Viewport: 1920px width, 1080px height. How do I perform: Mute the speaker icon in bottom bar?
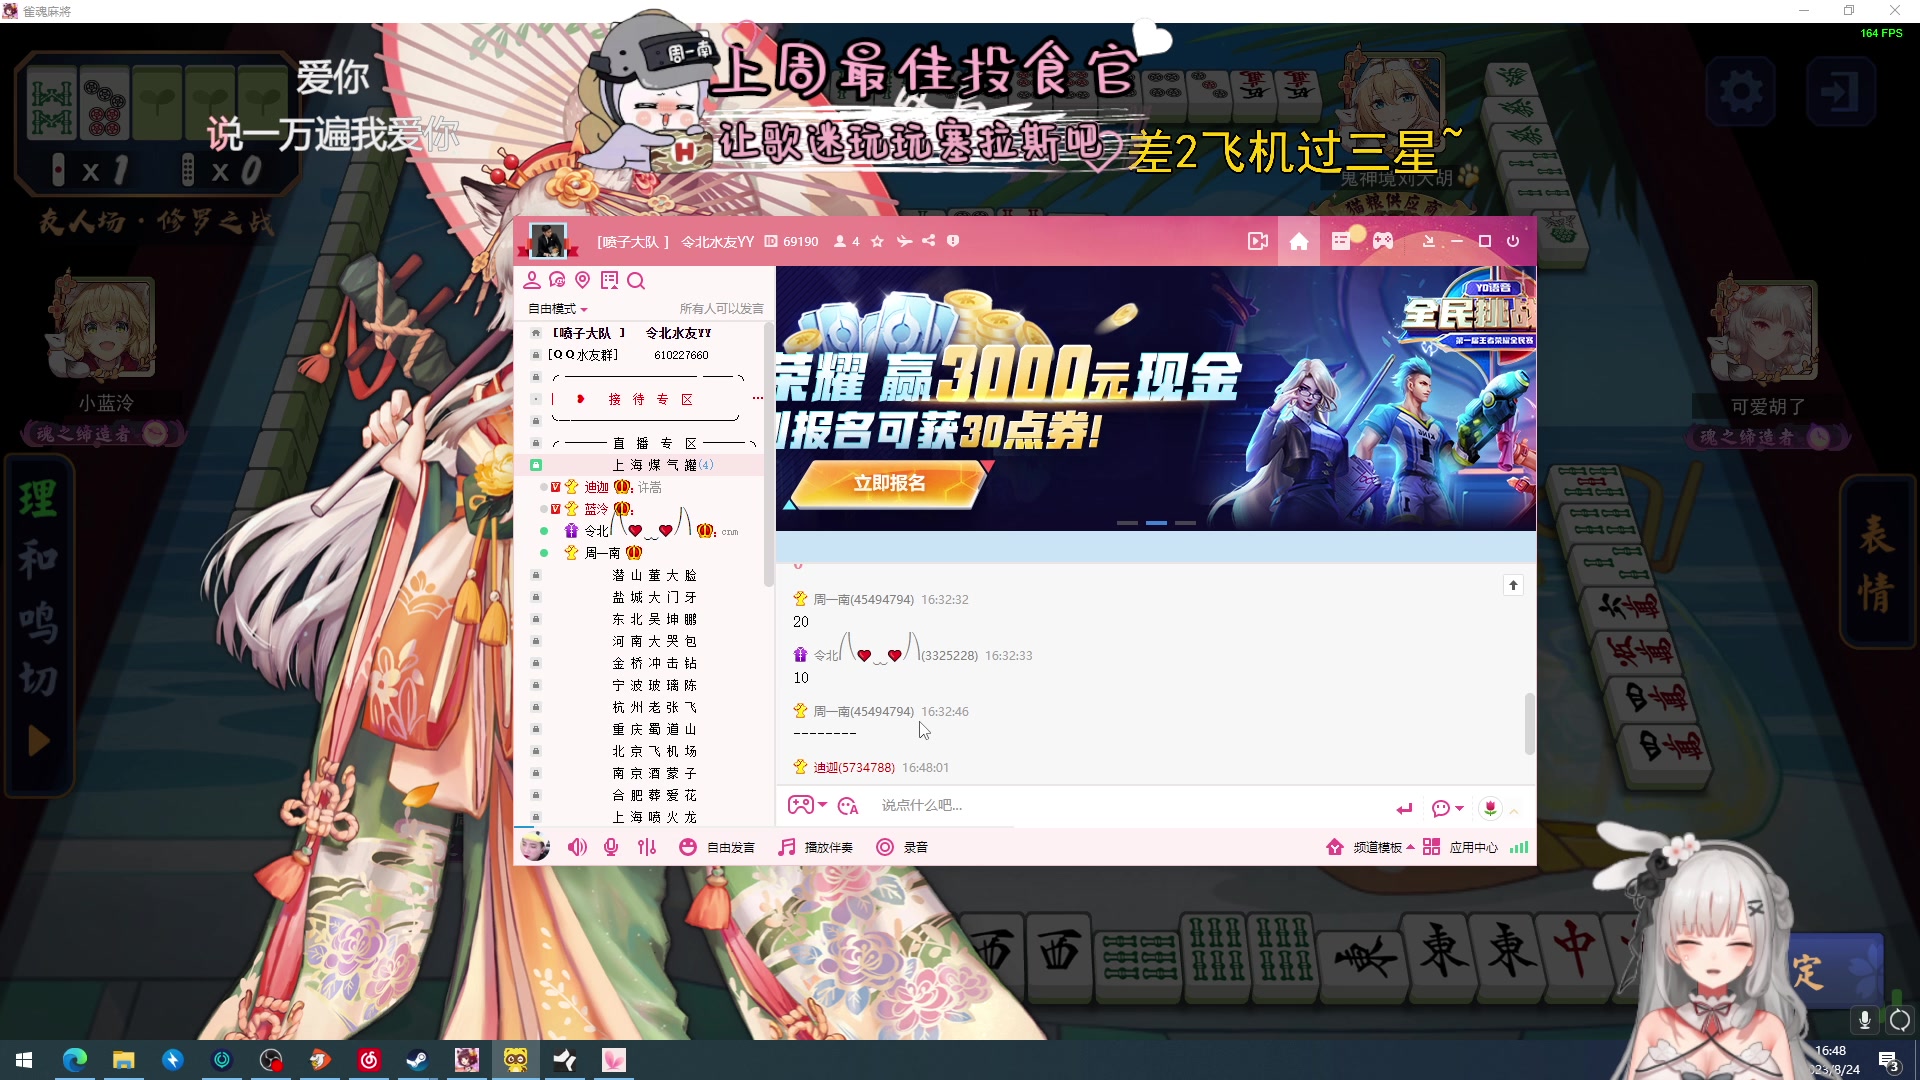coord(577,847)
